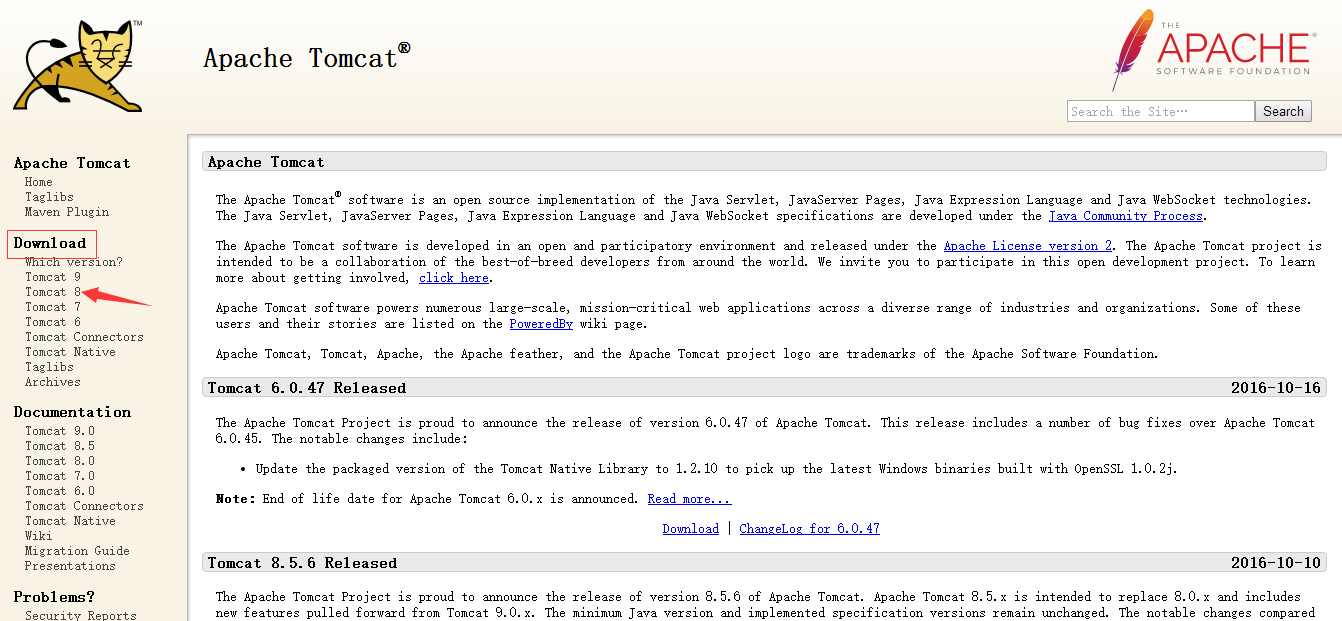
Task: Click the 2016-10-16 release date
Action: [x=1276, y=388]
